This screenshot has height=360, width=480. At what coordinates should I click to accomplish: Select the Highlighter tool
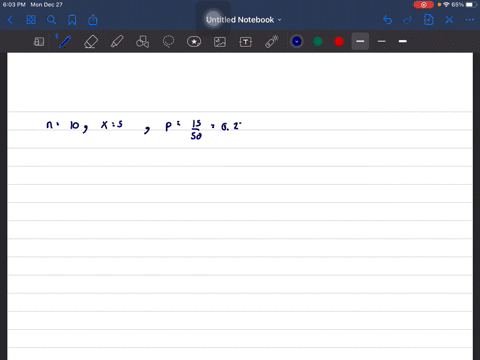point(117,42)
